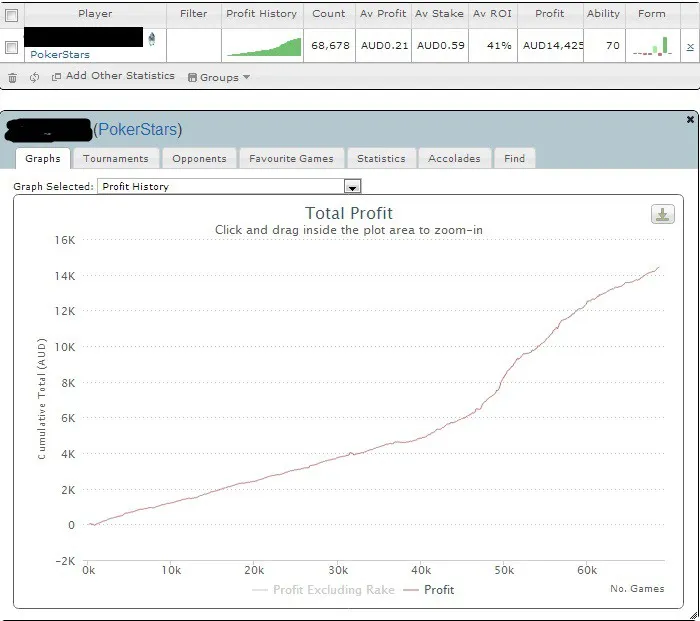This screenshot has width=700, height=621.
Task: Click the player badge icon beside name
Action: 151,39
